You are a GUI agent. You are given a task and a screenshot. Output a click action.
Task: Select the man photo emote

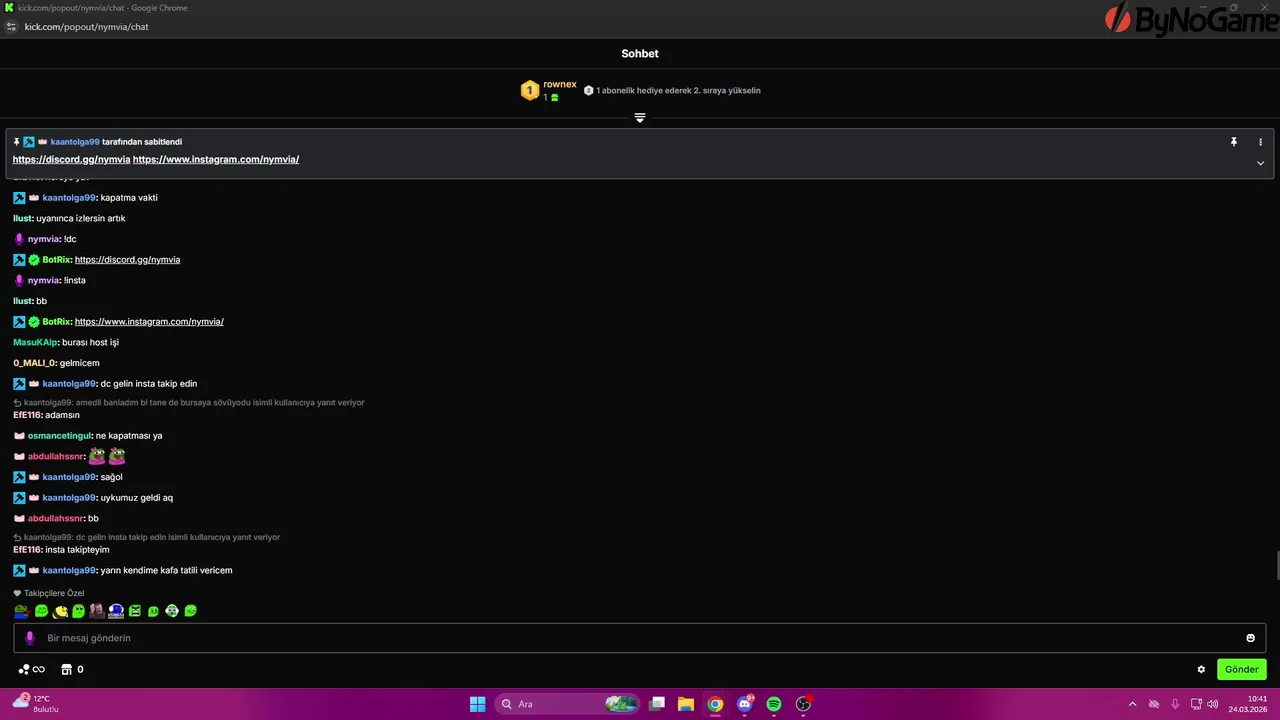point(97,611)
